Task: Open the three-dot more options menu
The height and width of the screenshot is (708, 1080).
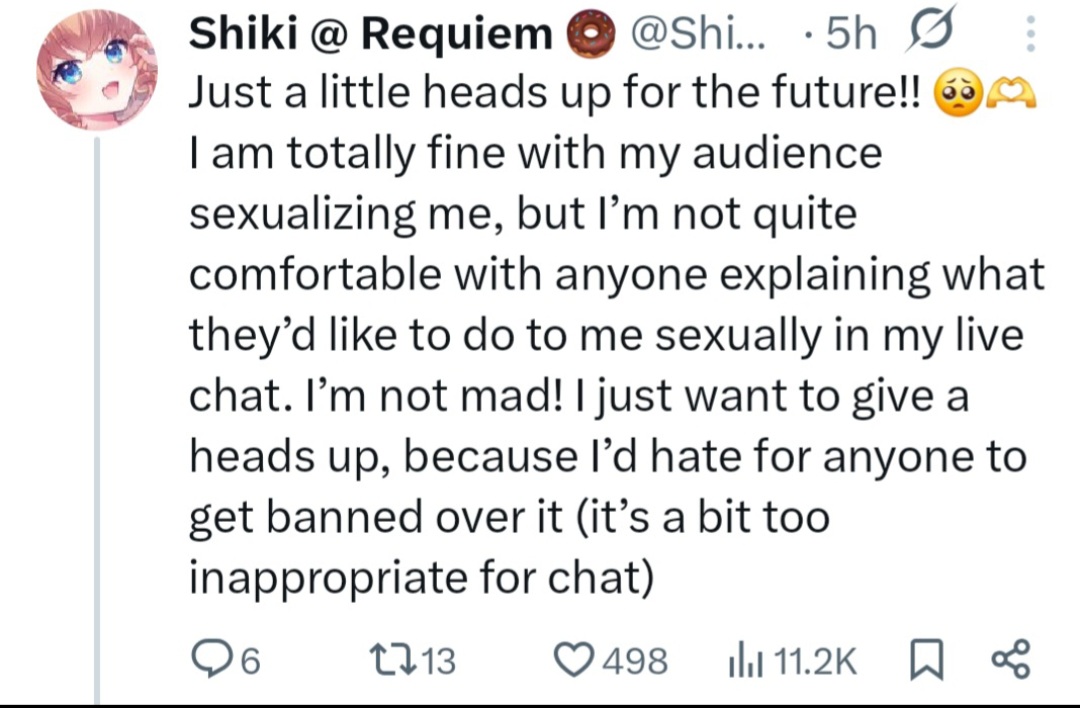Action: click(1031, 37)
